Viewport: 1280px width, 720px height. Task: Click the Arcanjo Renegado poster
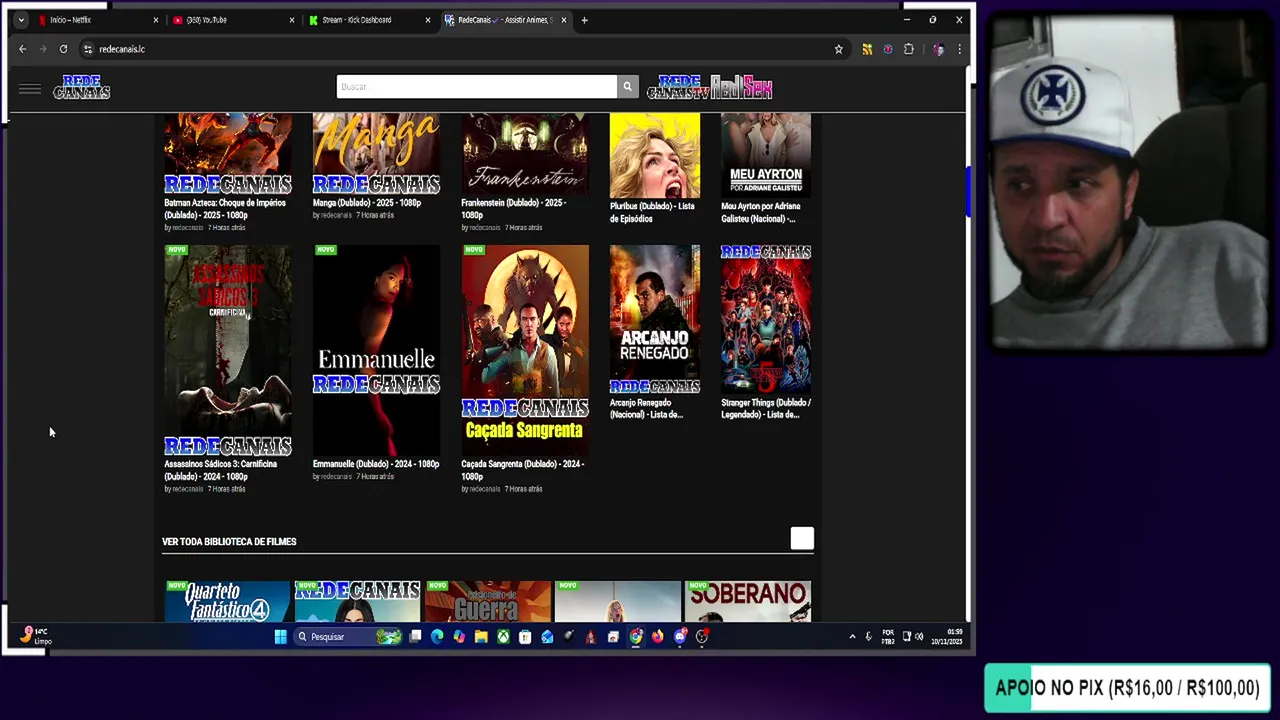[x=655, y=319]
